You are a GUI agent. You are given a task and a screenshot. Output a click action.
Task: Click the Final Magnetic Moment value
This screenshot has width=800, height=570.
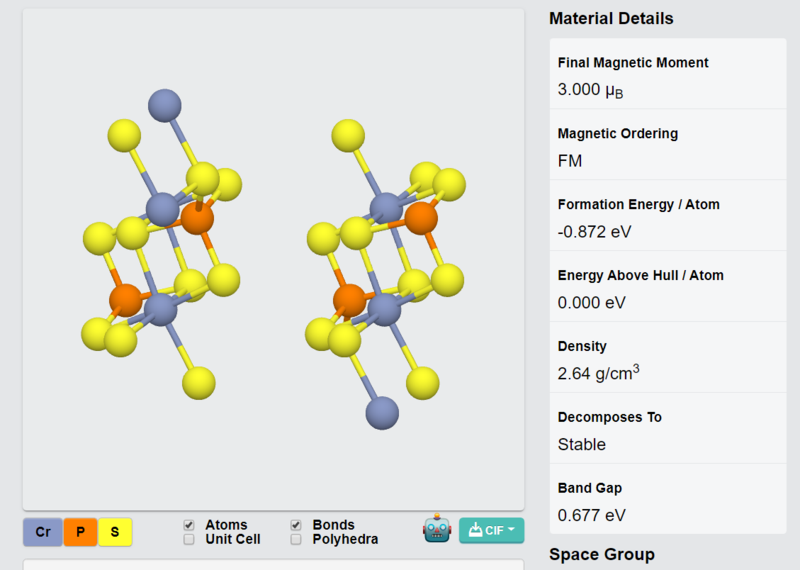point(590,90)
